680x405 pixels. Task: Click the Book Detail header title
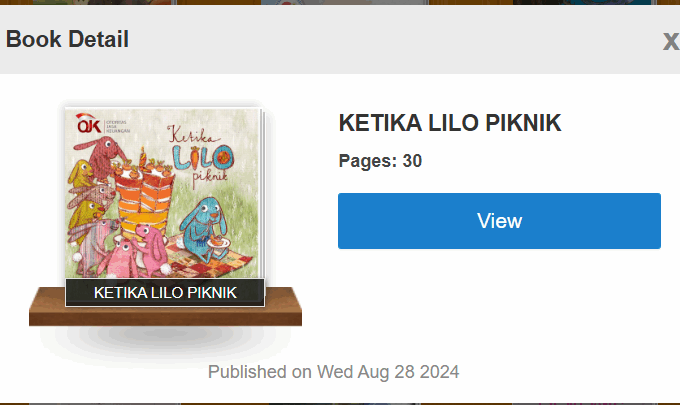[67, 40]
